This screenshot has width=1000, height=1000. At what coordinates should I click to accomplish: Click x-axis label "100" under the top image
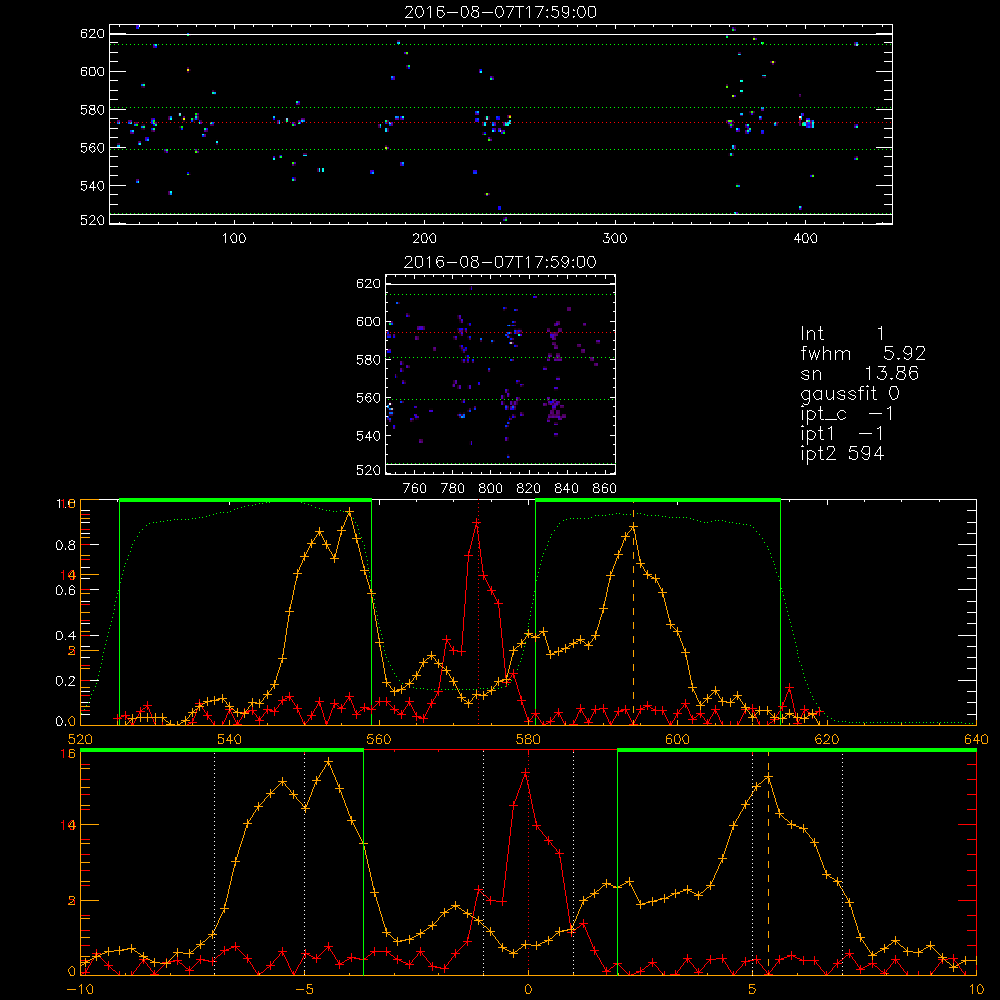coord(234,239)
